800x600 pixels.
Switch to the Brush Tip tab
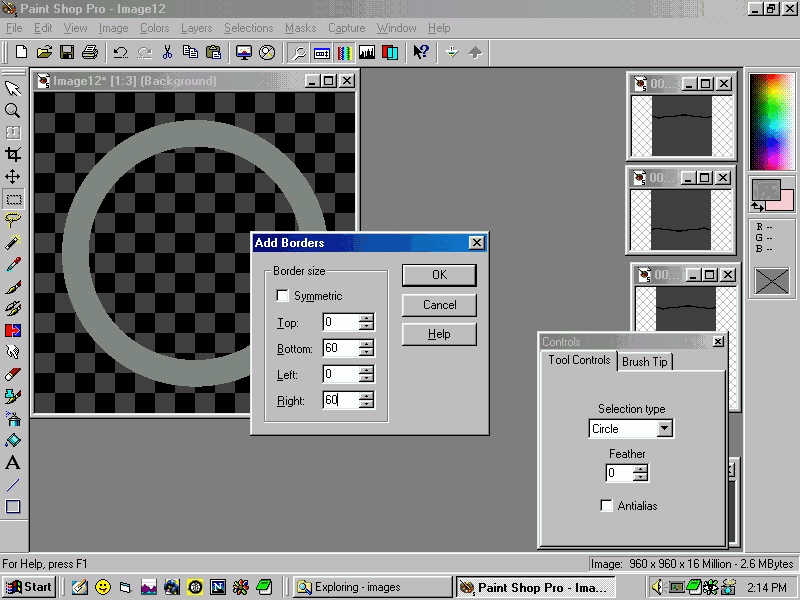point(644,362)
